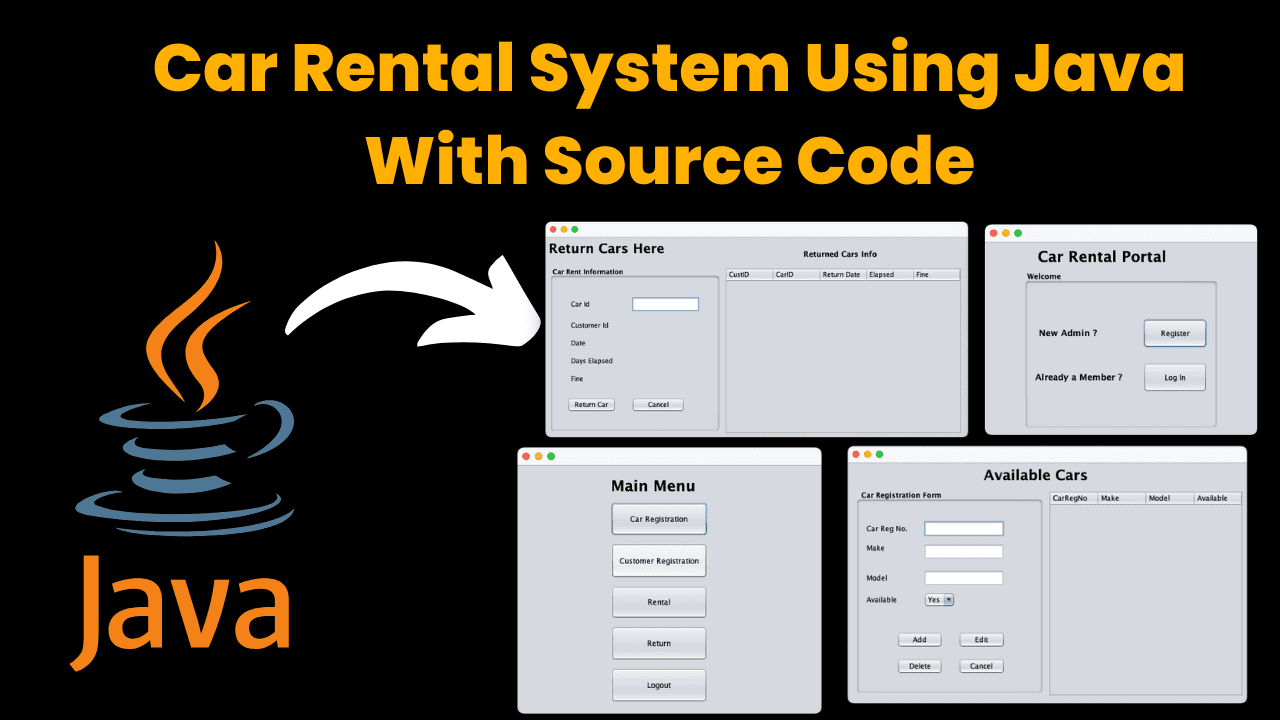Minimize the Return Cars window
This screenshot has height=720, width=1280.
click(564, 229)
